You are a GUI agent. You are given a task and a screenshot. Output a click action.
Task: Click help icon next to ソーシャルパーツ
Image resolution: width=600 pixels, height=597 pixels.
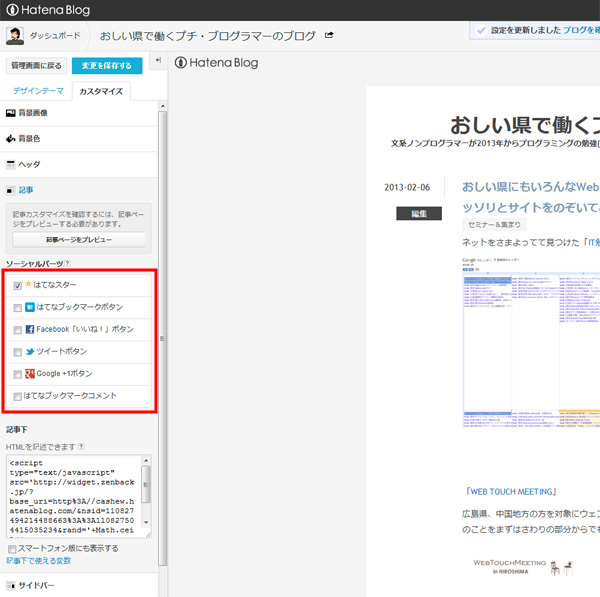67,263
